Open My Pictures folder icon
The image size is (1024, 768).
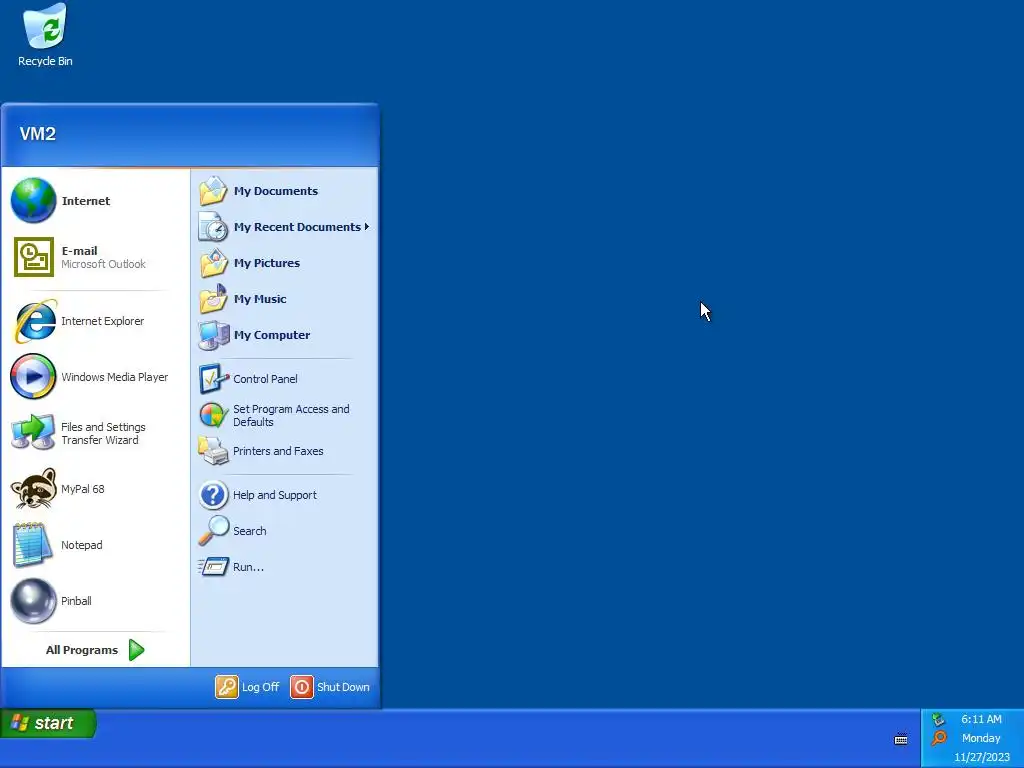click(213, 263)
